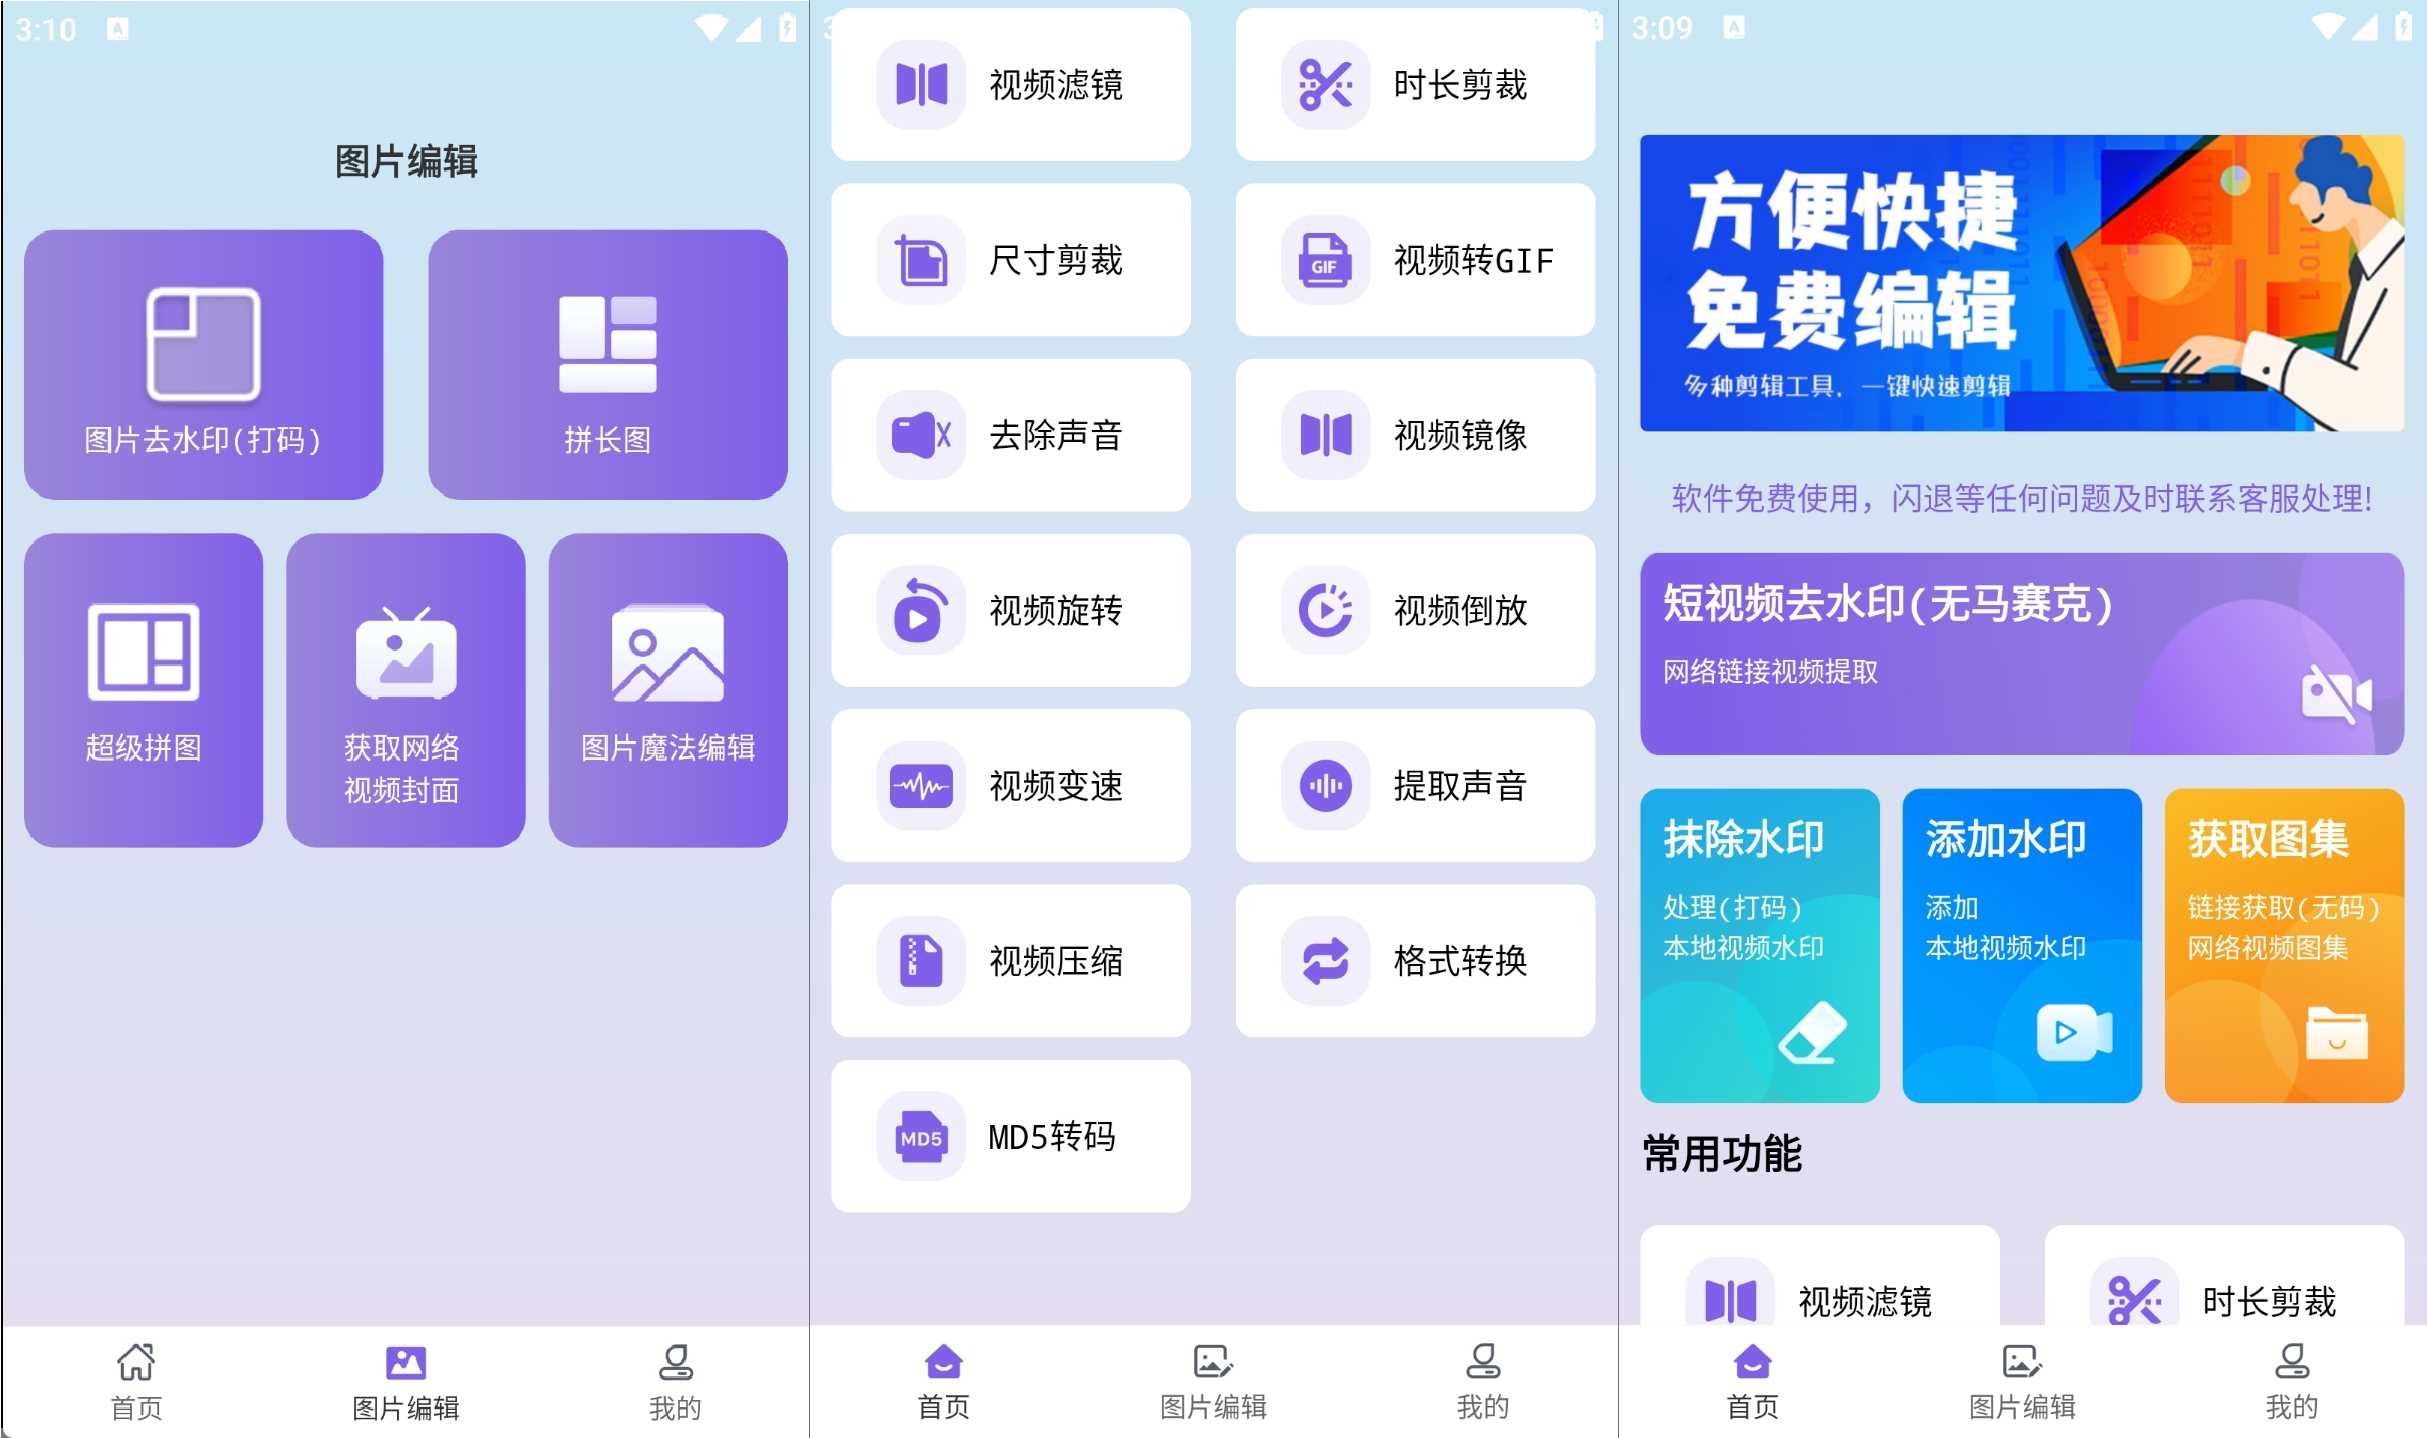Open the 去除声音 mute tool
This screenshot has width=2427, height=1438.
pyautogui.click(x=1010, y=435)
